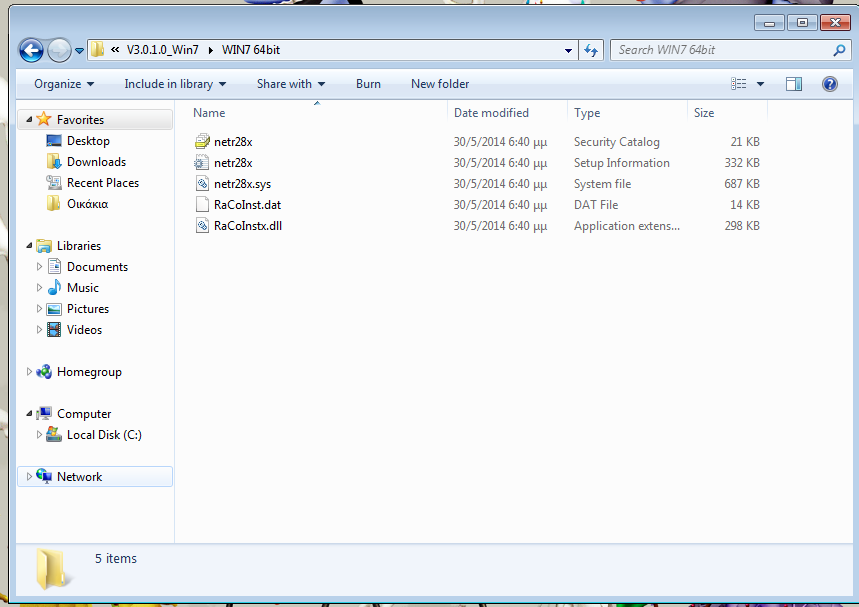This screenshot has height=607, width=859.
Task: Expand the Music library
Action: coord(39,288)
